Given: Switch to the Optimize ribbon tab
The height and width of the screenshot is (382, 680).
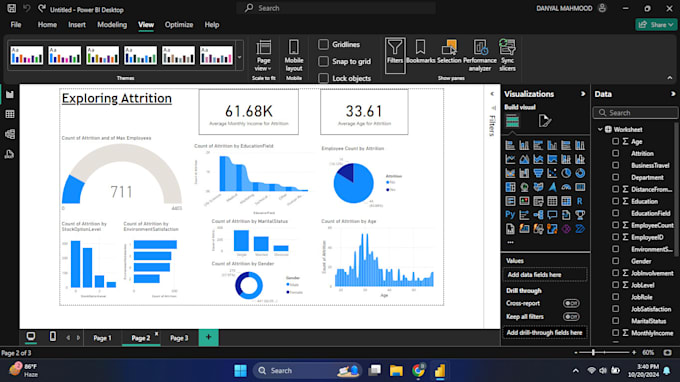Looking at the screenshot, I should click(x=179, y=25).
